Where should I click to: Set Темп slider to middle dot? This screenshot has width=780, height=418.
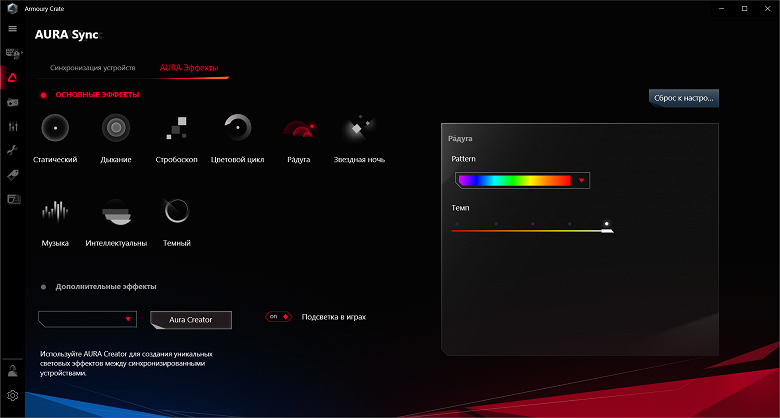pyautogui.click(x=532, y=224)
